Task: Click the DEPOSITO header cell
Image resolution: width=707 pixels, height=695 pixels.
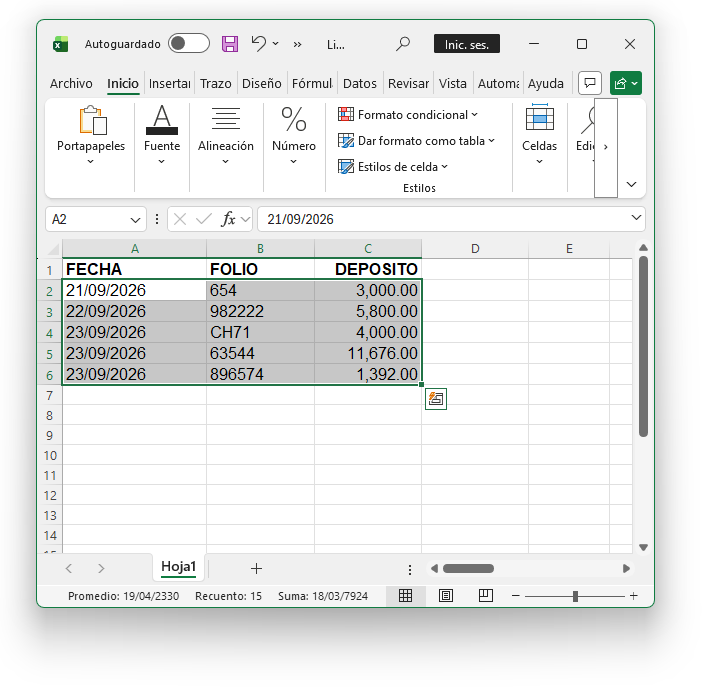Action: pyautogui.click(x=368, y=269)
